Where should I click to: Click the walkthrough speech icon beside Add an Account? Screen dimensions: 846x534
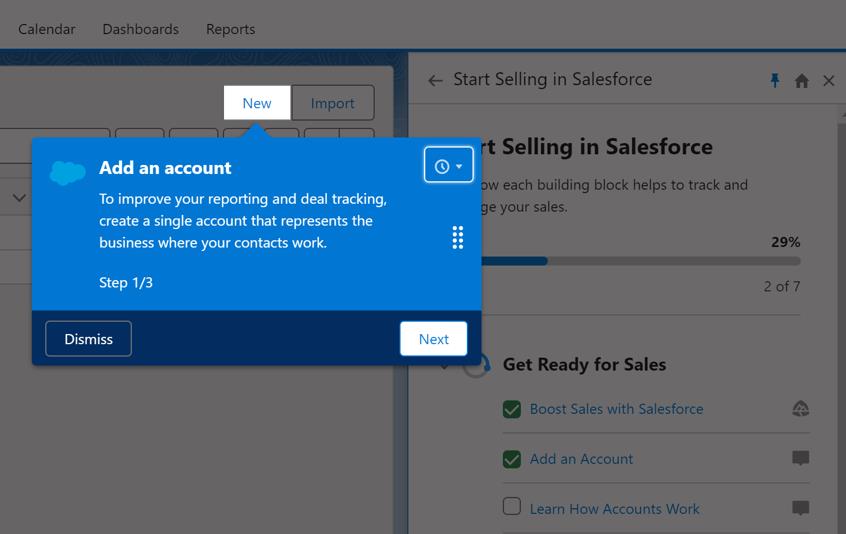(x=800, y=458)
